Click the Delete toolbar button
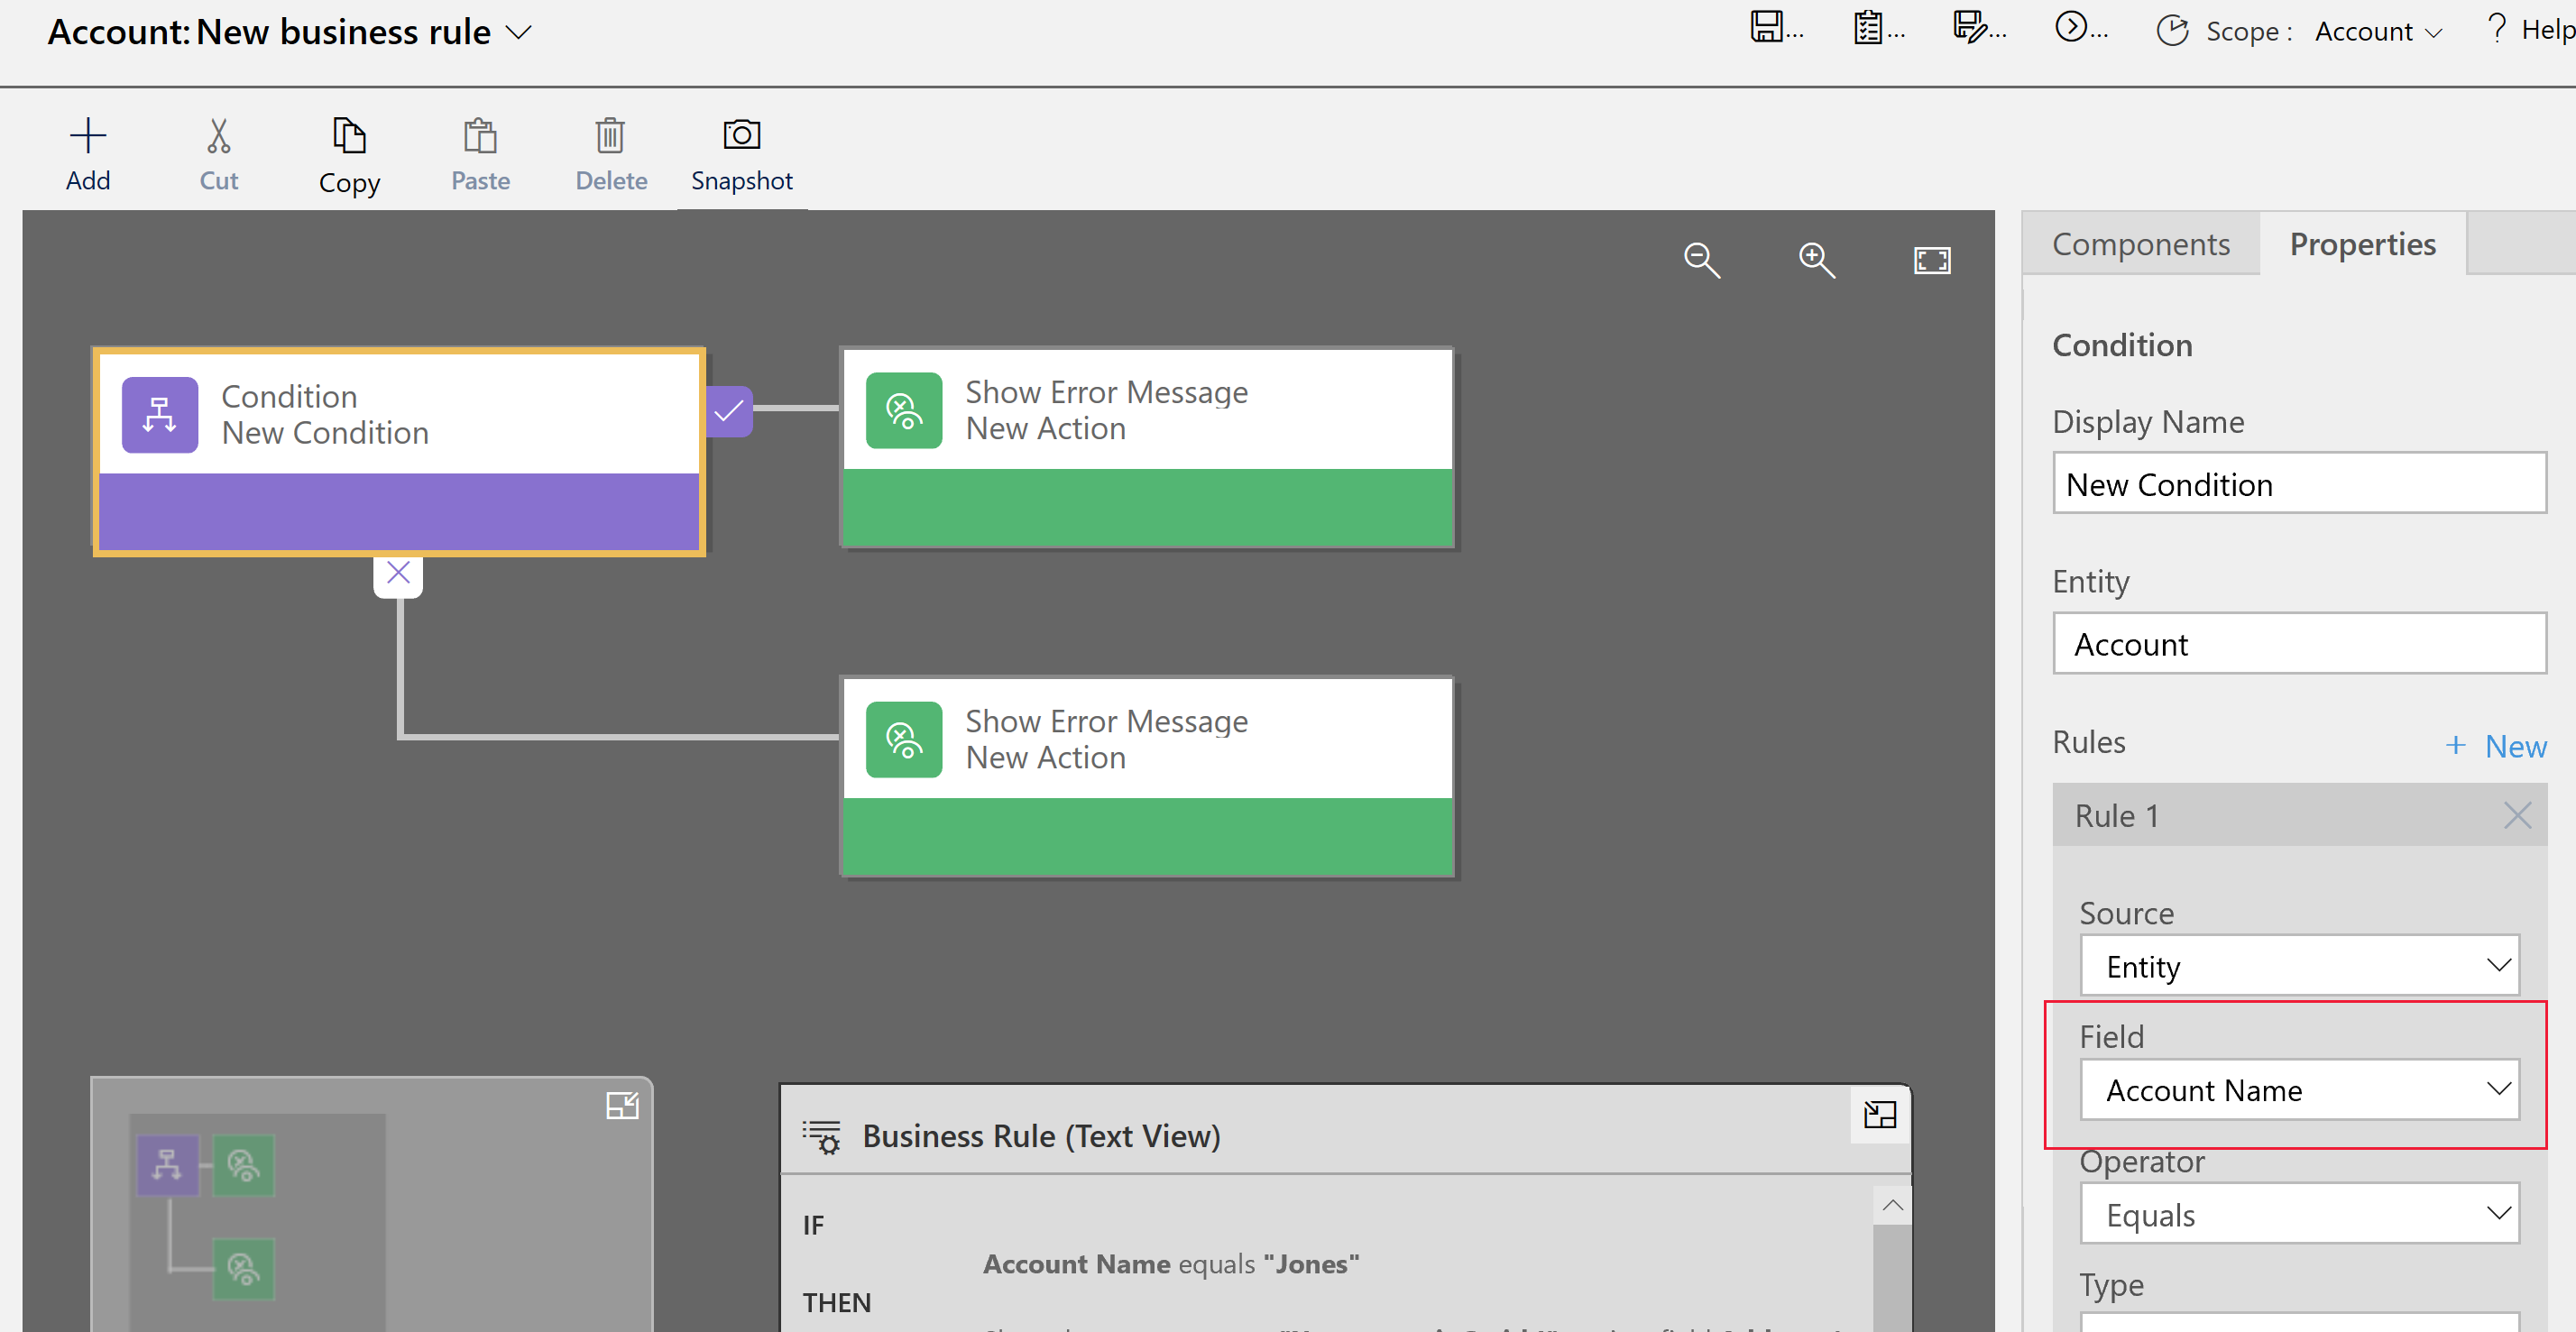 coord(608,153)
